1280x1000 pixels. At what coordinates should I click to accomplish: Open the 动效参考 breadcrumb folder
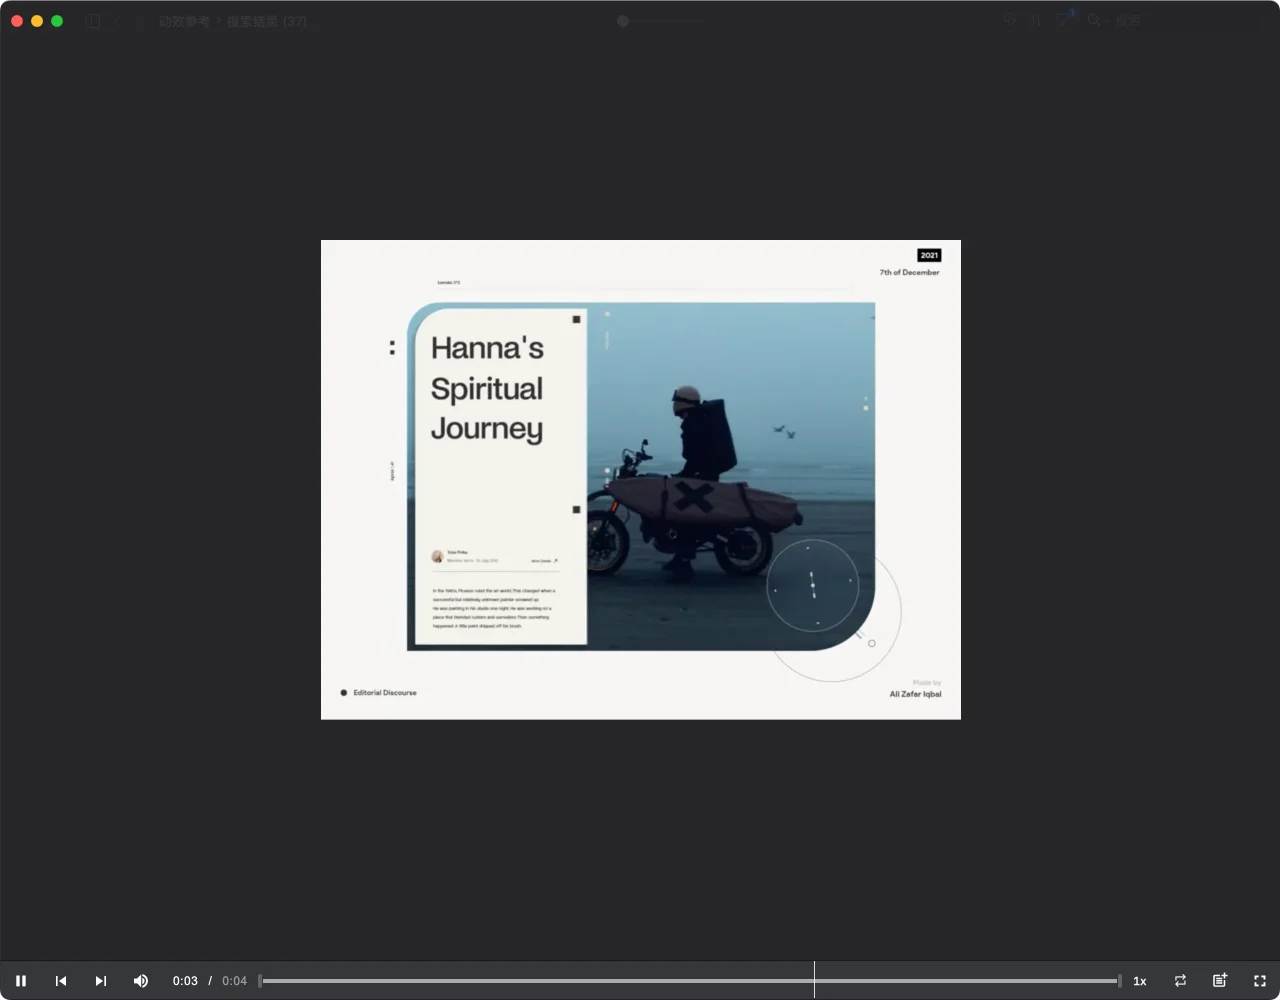point(184,21)
